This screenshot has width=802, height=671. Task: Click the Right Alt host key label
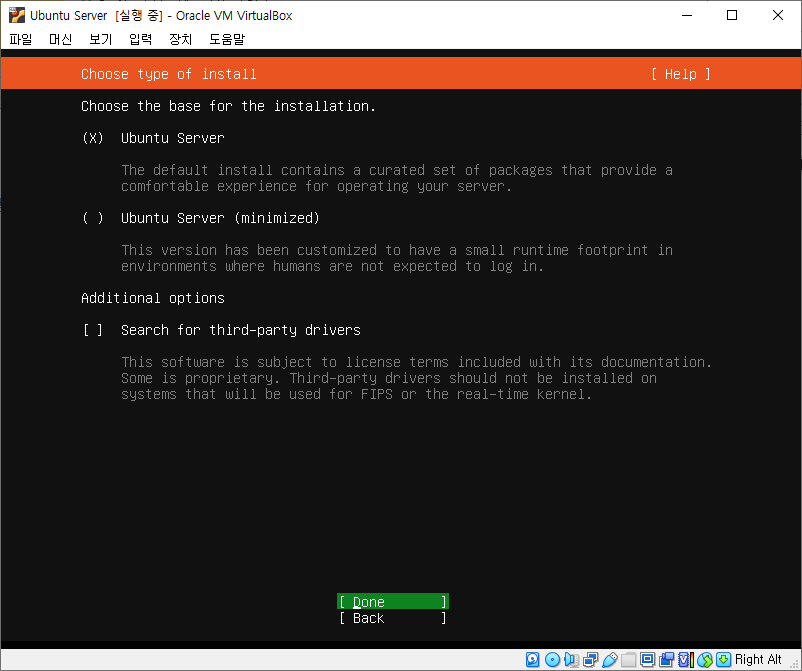click(x=758, y=660)
